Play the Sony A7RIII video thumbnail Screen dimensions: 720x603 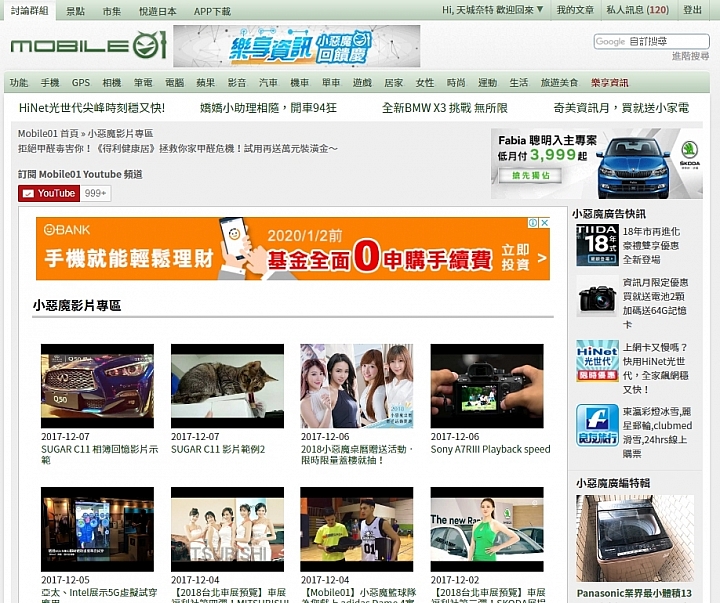pos(487,386)
